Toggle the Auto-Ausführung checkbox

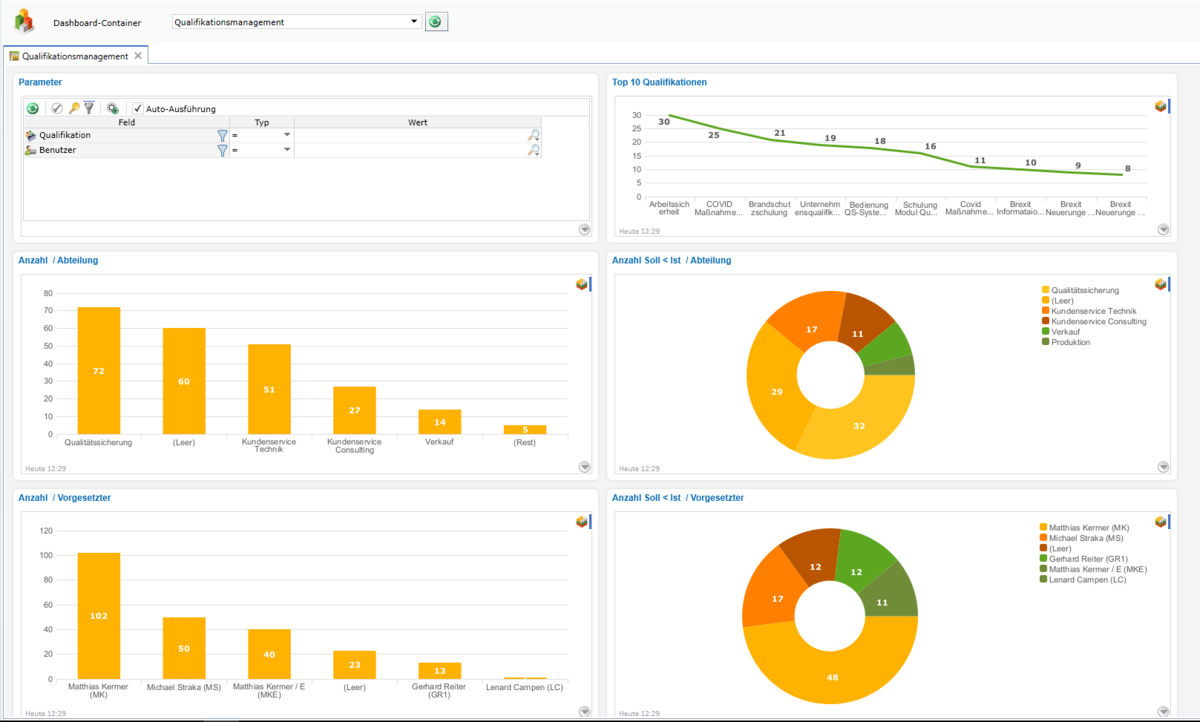point(138,108)
